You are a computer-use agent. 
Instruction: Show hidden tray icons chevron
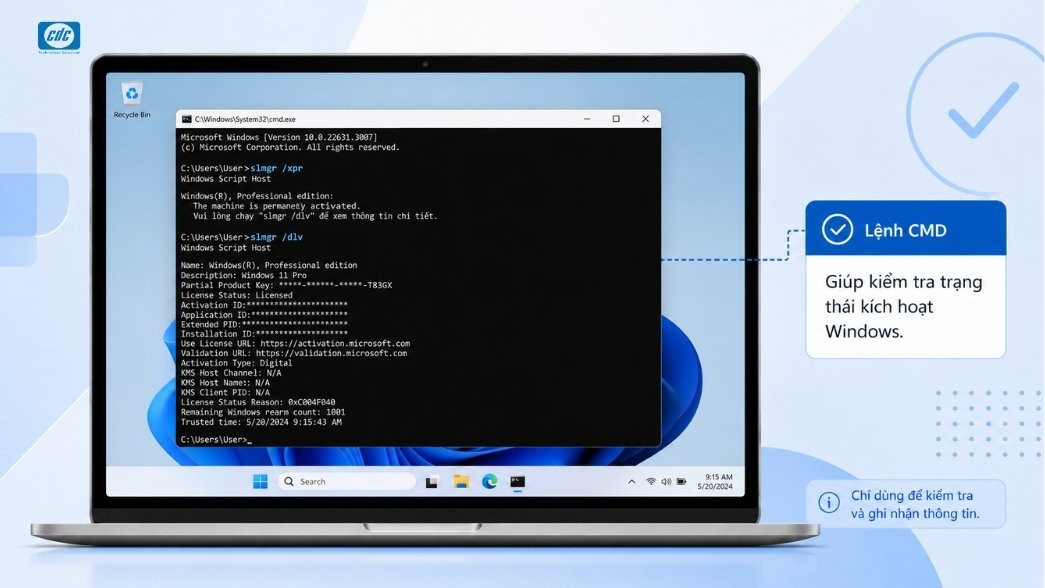click(632, 481)
